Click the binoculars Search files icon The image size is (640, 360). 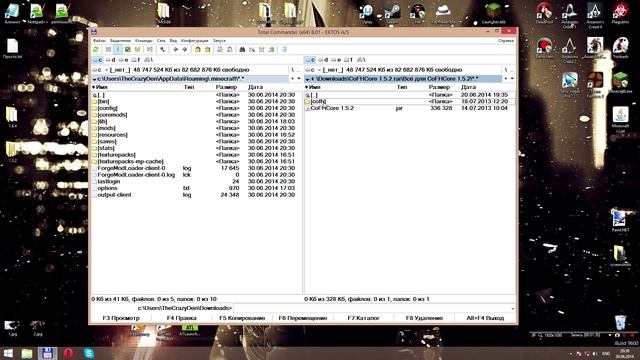tap(242, 49)
